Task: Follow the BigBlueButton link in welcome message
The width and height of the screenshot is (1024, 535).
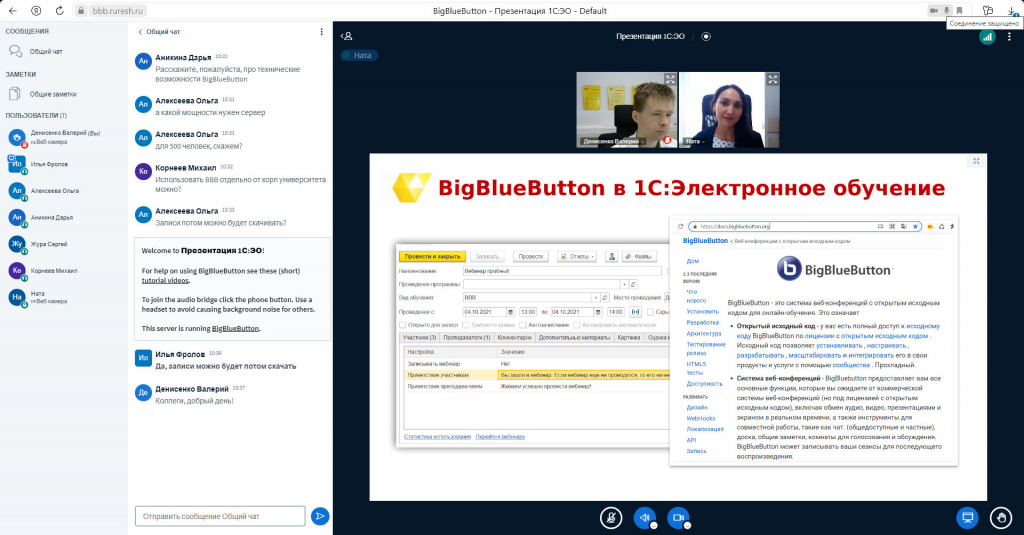Action: (236, 328)
